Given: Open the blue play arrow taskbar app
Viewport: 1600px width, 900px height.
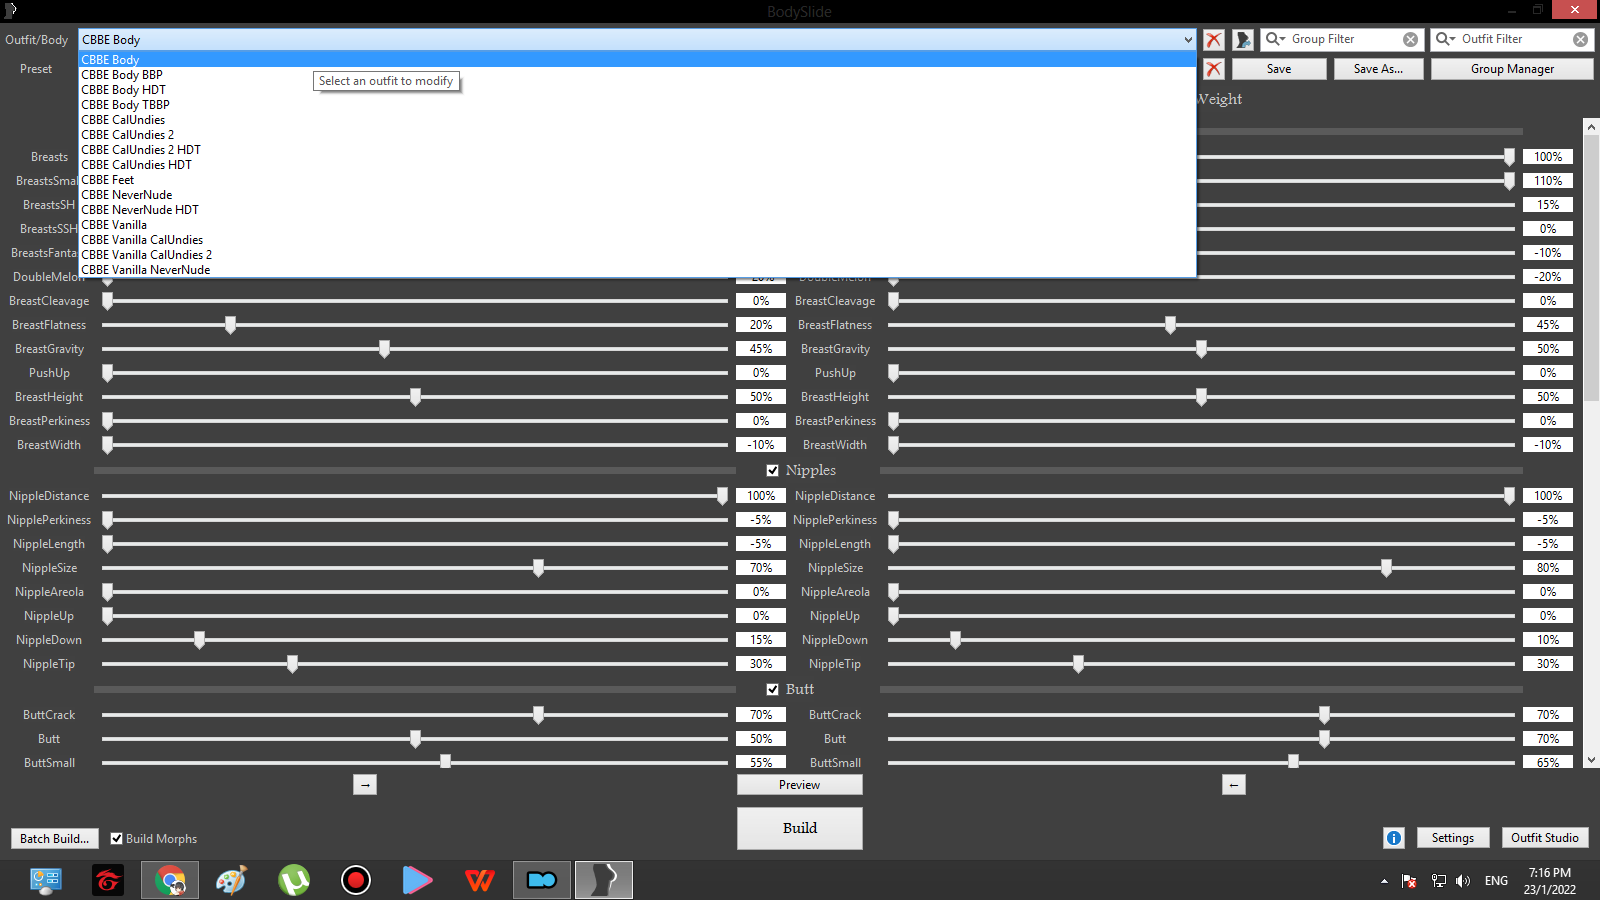Looking at the screenshot, I should pyautogui.click(x=418, y=880).
